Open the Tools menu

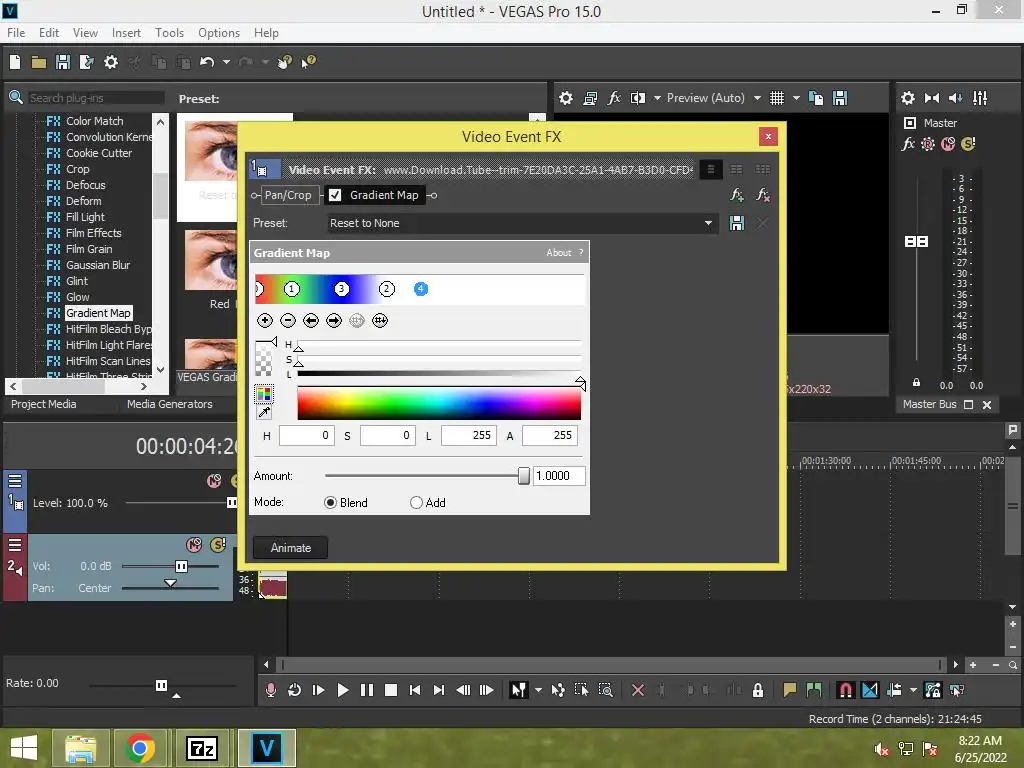[169, 33]
